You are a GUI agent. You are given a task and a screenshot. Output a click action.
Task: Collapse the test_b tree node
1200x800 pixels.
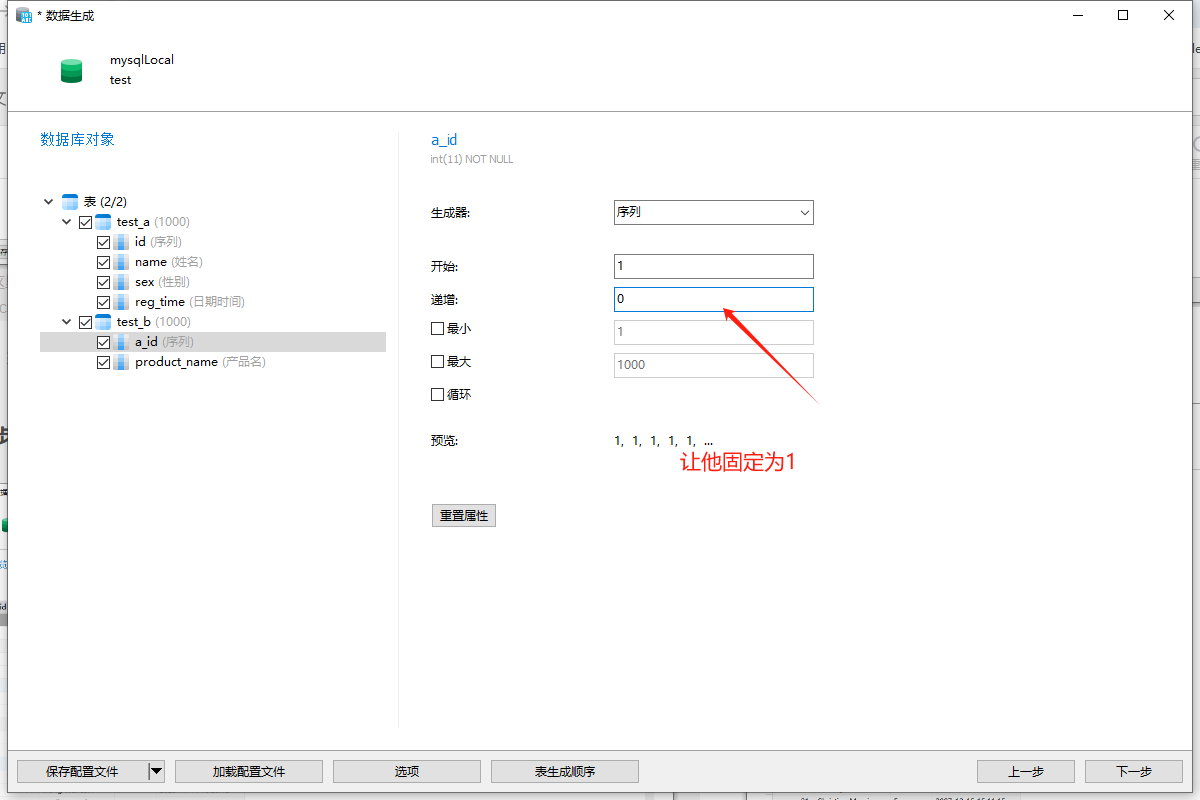(x=67, y=322)
